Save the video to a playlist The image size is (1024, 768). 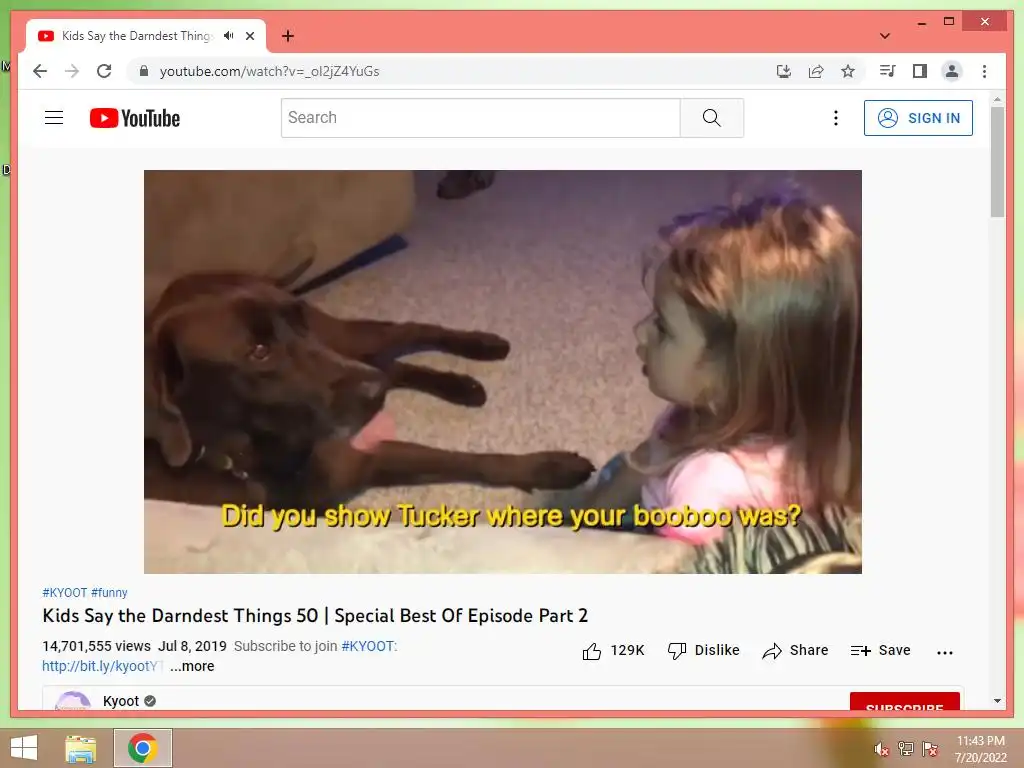880,650
